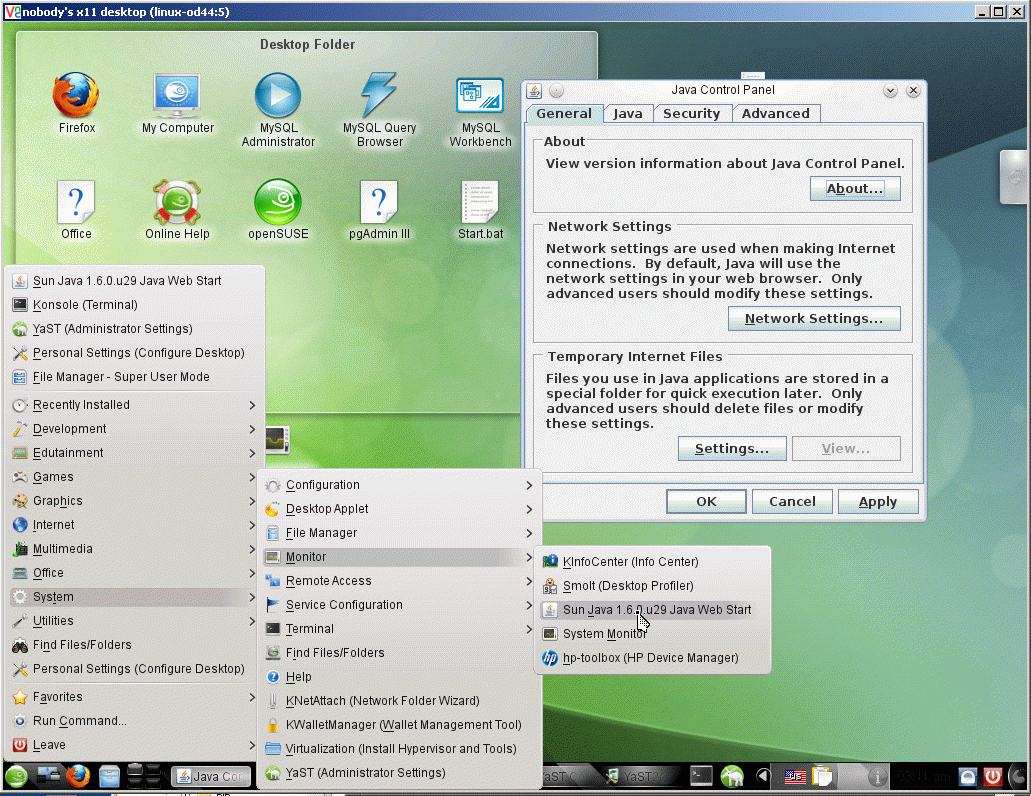The image size is (1031, 796).
Task: Open the Office desktop icon
Action: 76,210
